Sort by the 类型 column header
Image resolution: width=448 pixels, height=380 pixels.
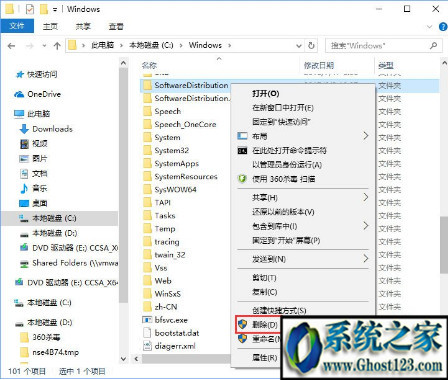point(386,65)
